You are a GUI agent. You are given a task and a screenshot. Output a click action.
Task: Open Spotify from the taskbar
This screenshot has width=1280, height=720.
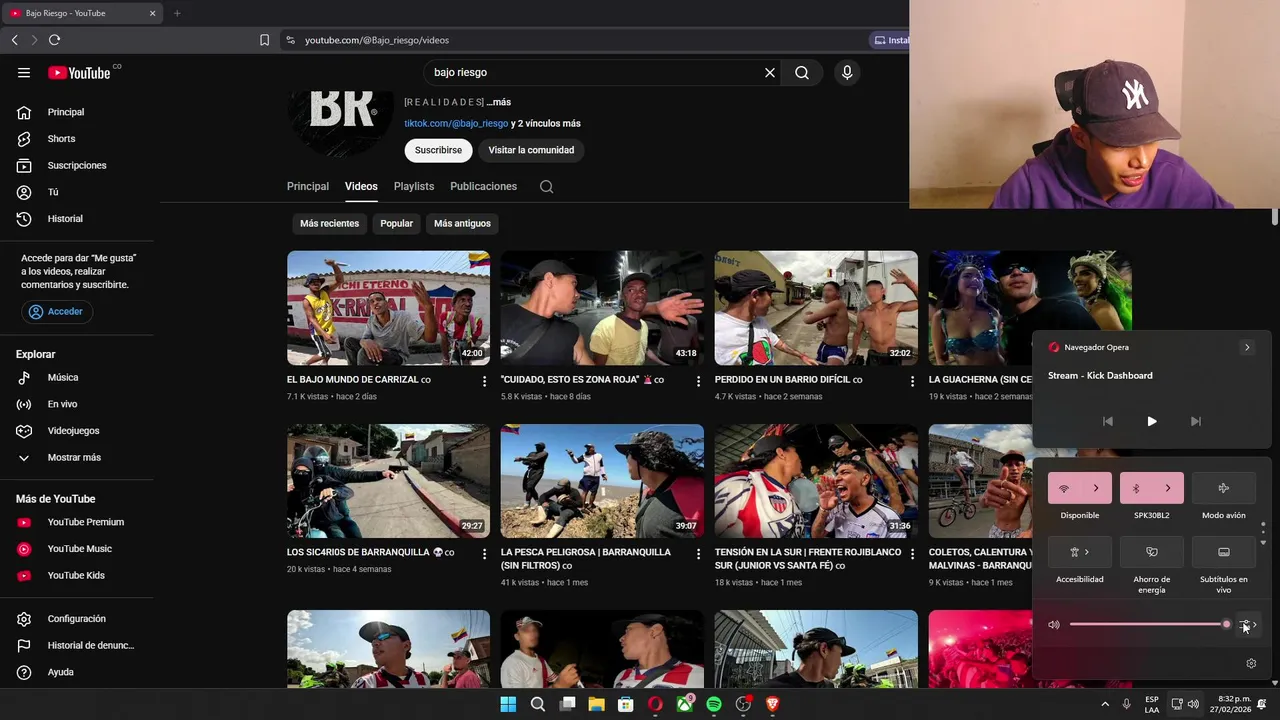click(x=714, y=704)
